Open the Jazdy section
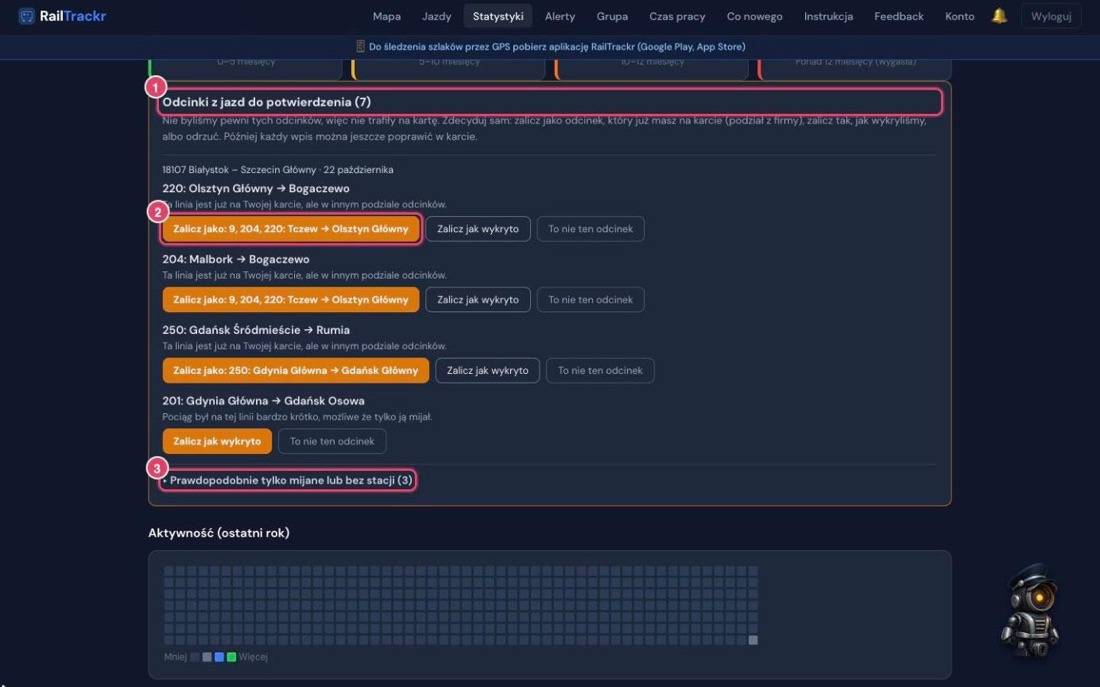 point(436,16)
